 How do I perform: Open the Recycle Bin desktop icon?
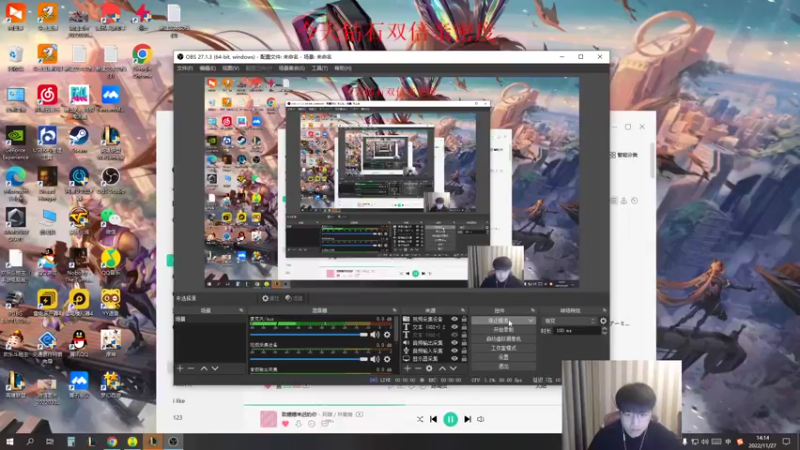[15, 58]
